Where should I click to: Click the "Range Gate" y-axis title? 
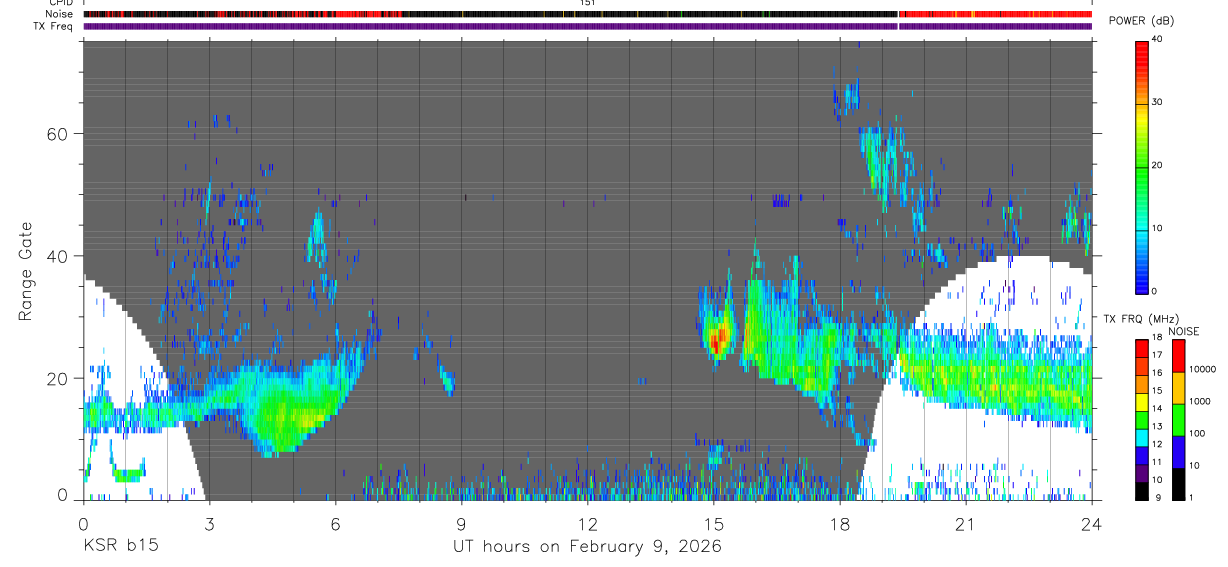[27, 271]
